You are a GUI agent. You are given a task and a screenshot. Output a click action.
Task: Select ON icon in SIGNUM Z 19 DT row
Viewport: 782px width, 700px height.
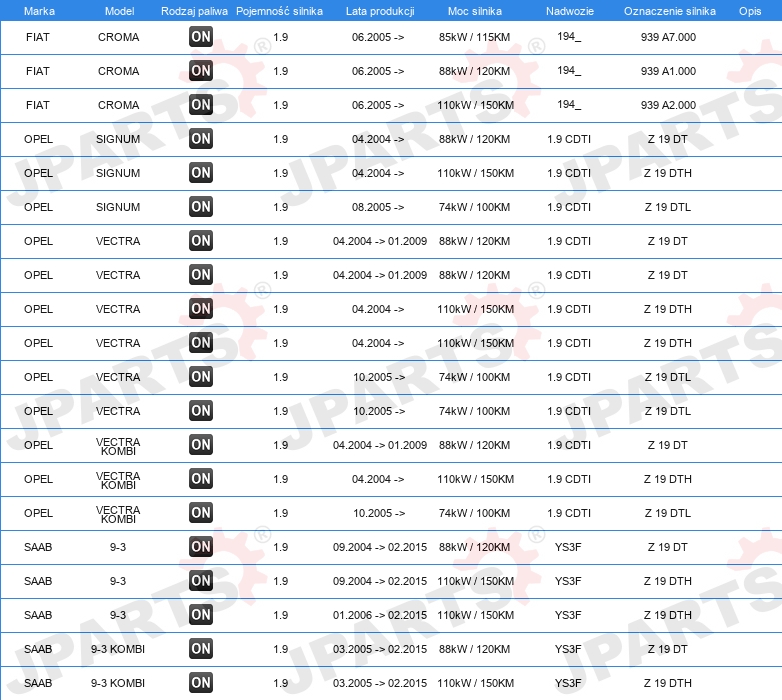coord(201,139)
